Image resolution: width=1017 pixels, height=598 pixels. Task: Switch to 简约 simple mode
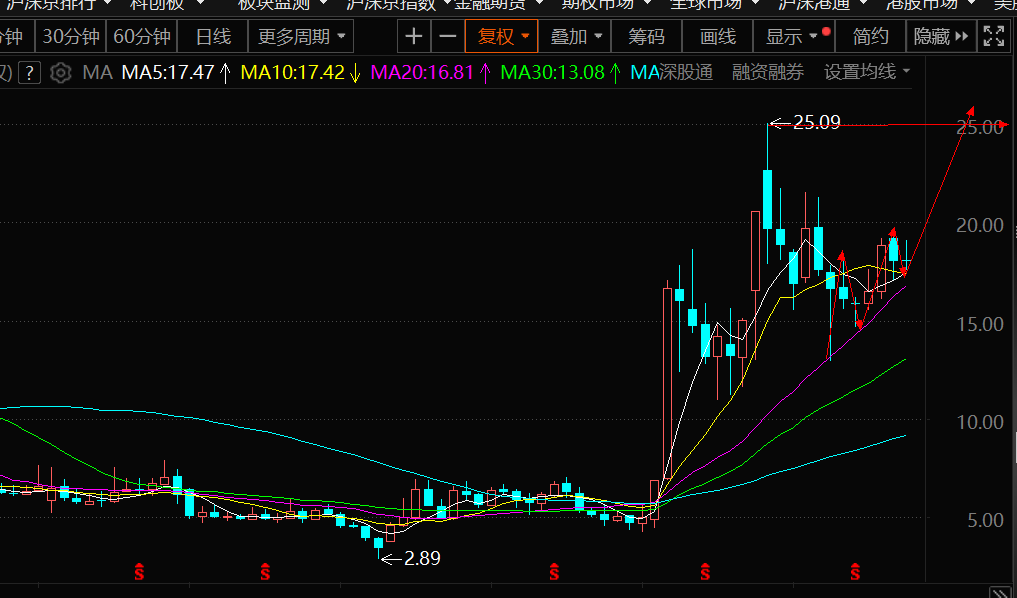pos(870,36)
